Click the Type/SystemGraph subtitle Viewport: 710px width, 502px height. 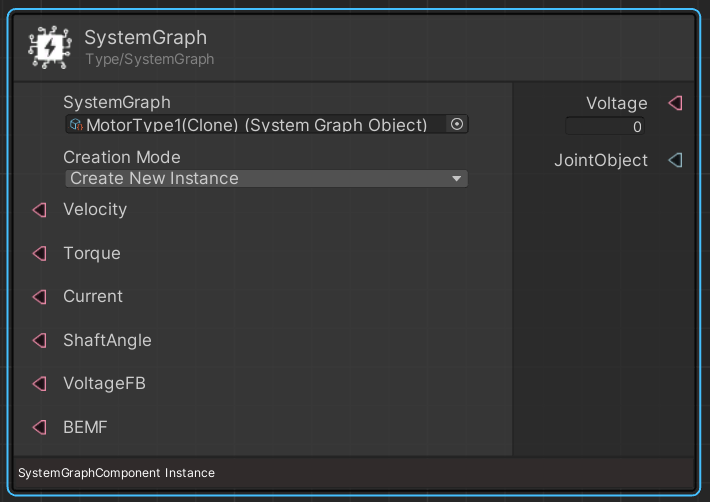[150, 59]
